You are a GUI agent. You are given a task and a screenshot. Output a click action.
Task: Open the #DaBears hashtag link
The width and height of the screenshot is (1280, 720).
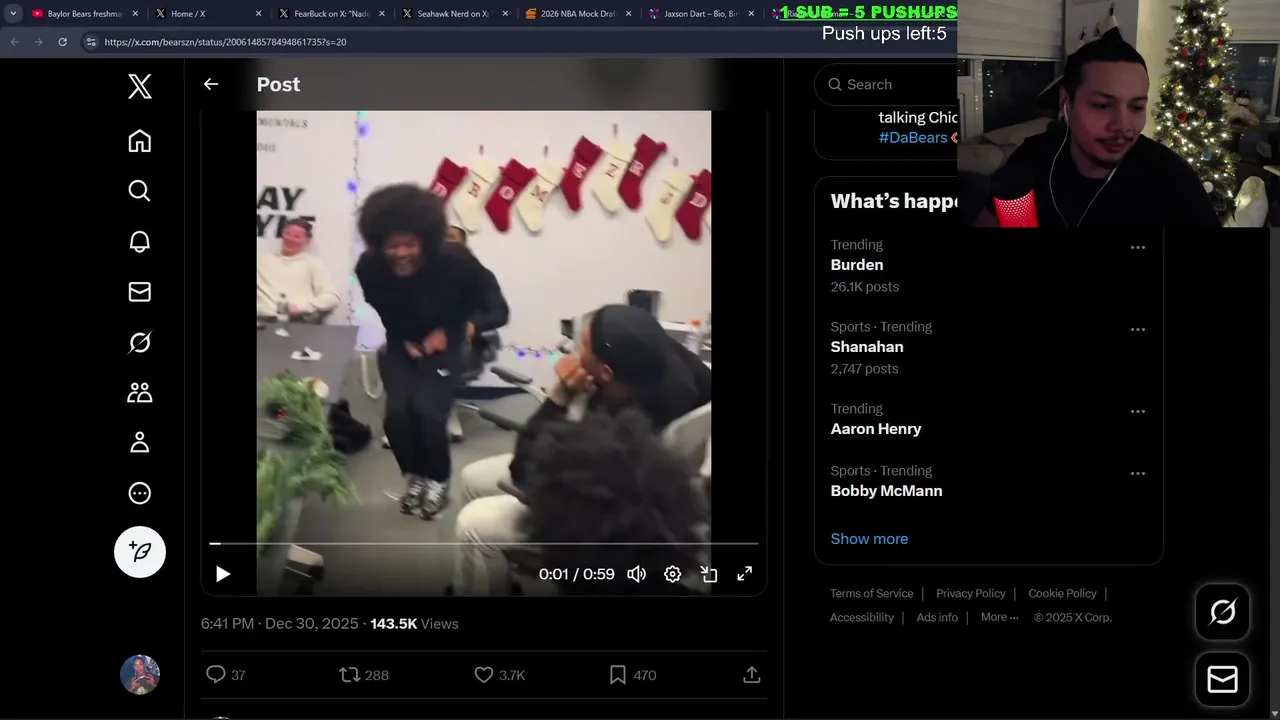913,138
